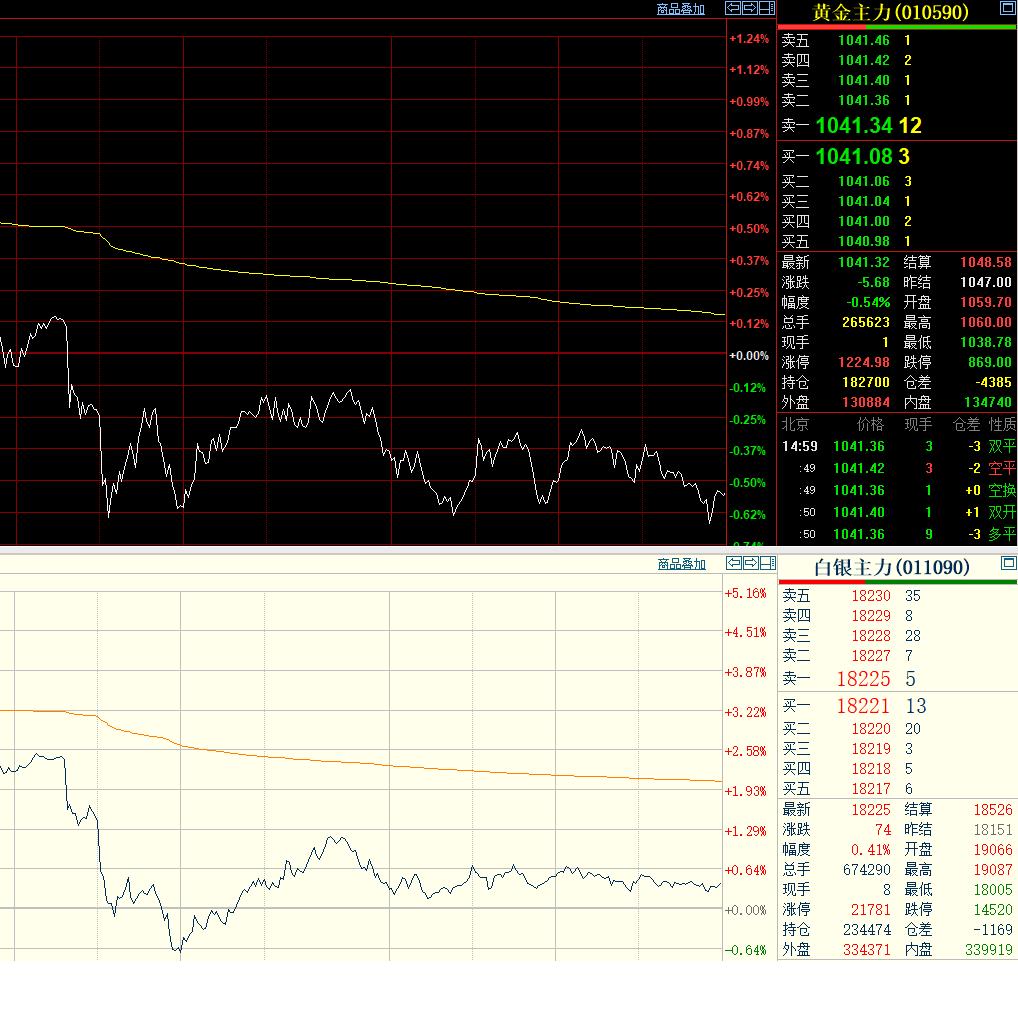Select silver 买五 price 18217

click(871, 789)
